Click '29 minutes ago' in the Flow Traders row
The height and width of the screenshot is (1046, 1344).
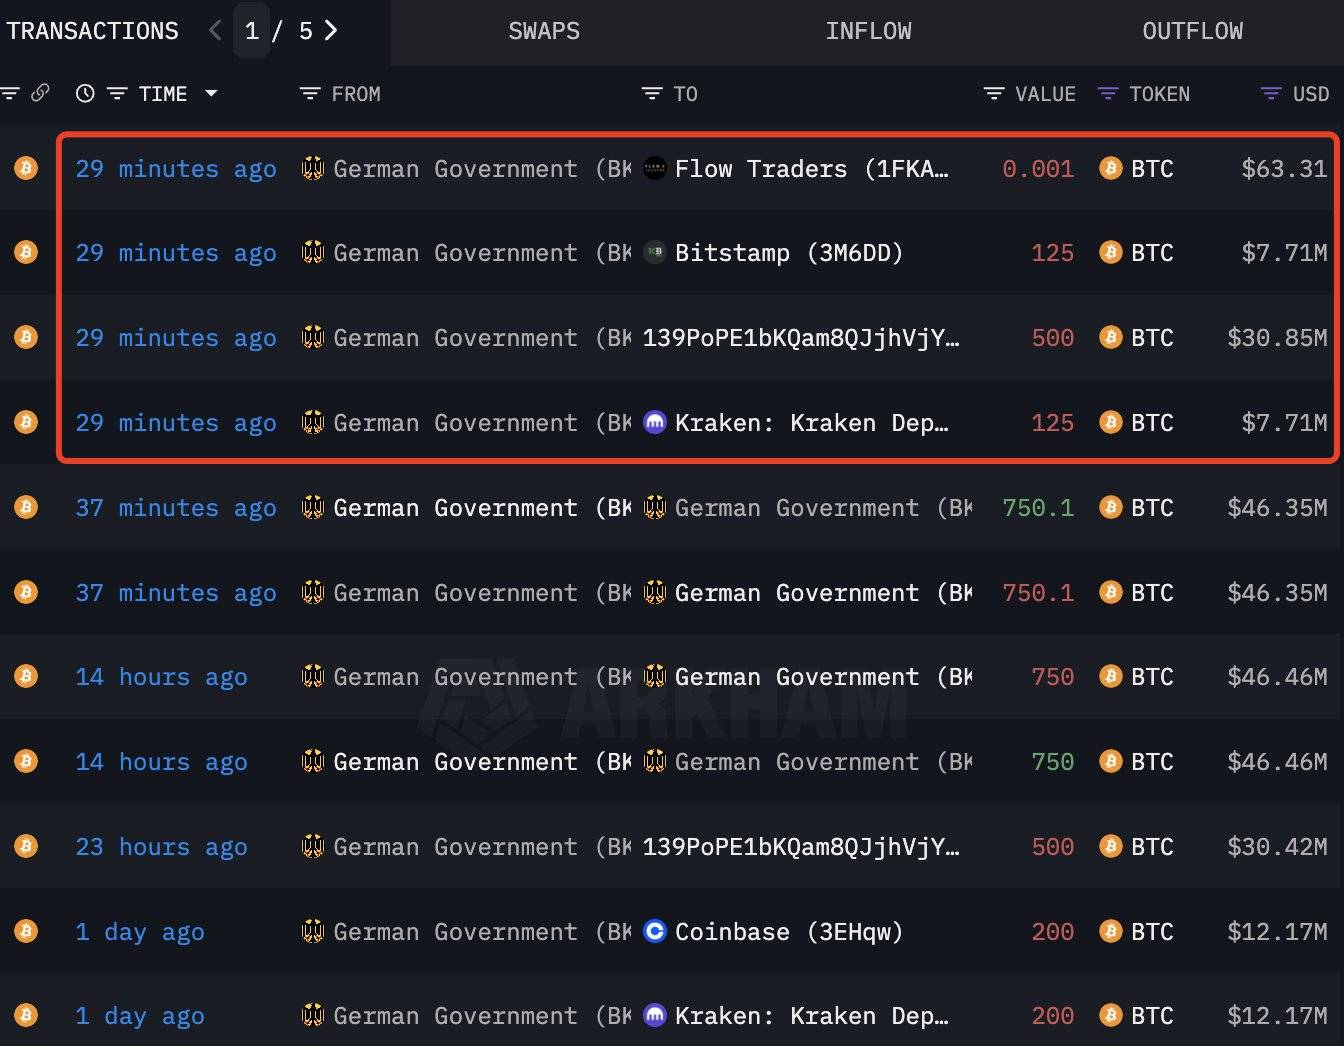pos(176,168)
